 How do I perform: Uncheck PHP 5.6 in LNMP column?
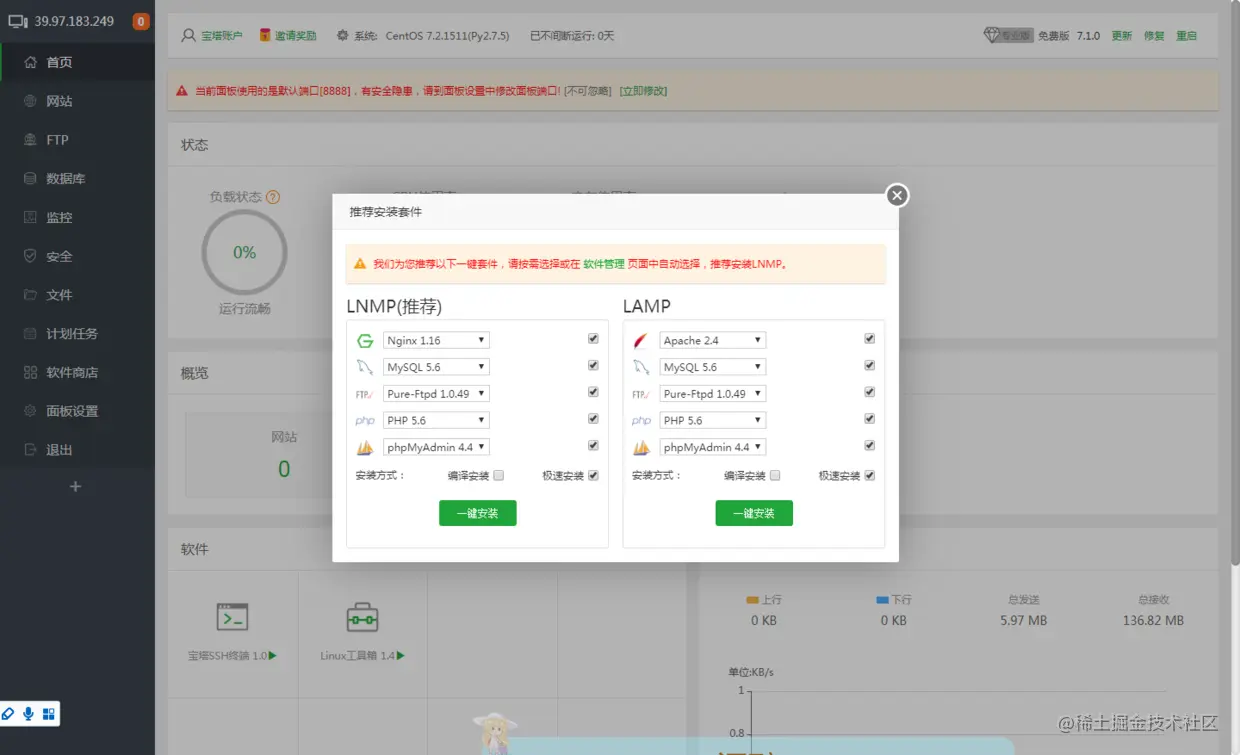[x=593, y=419]
